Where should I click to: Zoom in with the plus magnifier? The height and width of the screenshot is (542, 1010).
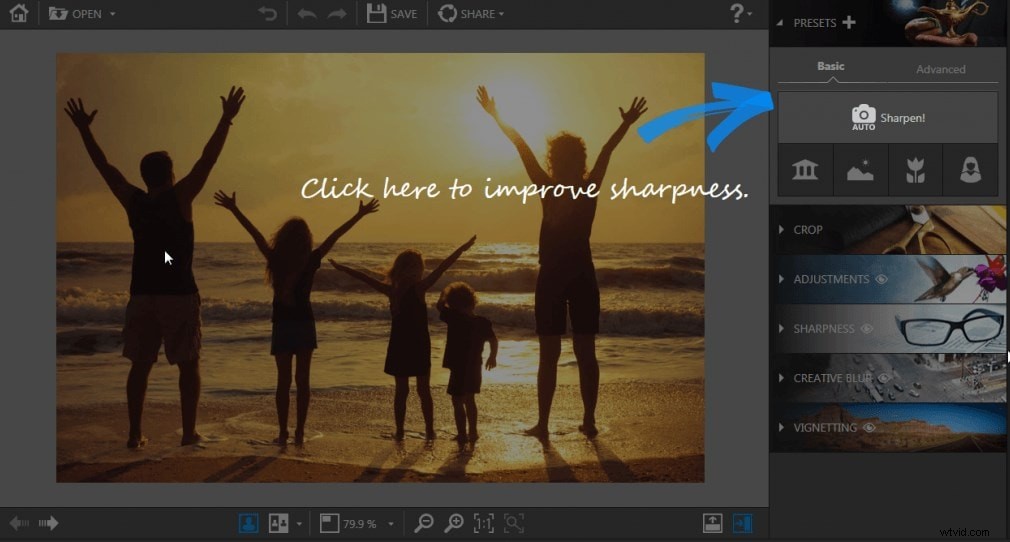pos(454,523)
